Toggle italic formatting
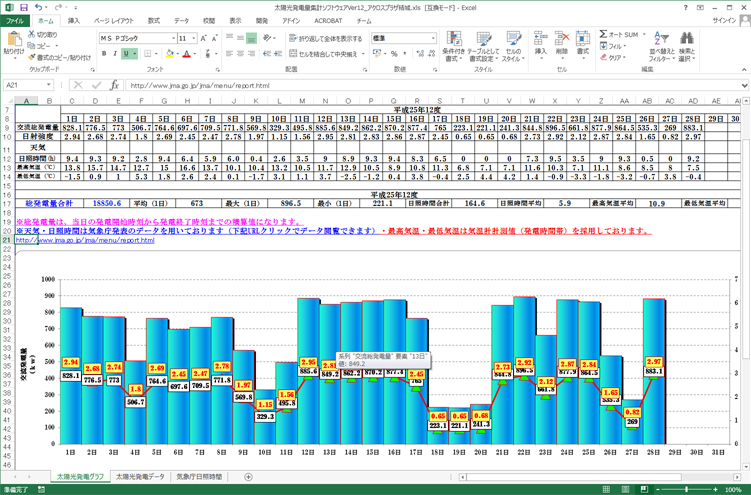This screenshot has width=751, height=495. 115,54
